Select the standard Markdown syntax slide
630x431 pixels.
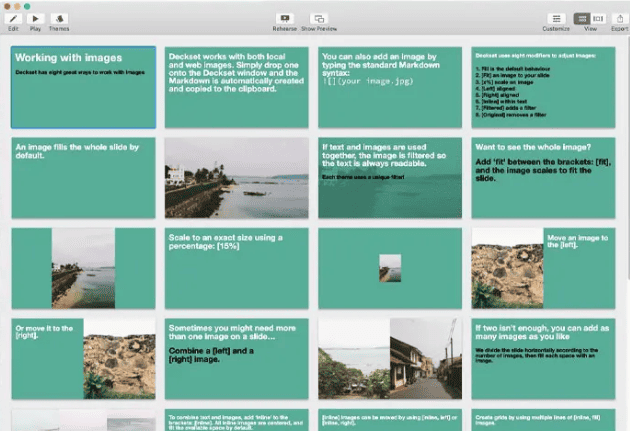390,87
